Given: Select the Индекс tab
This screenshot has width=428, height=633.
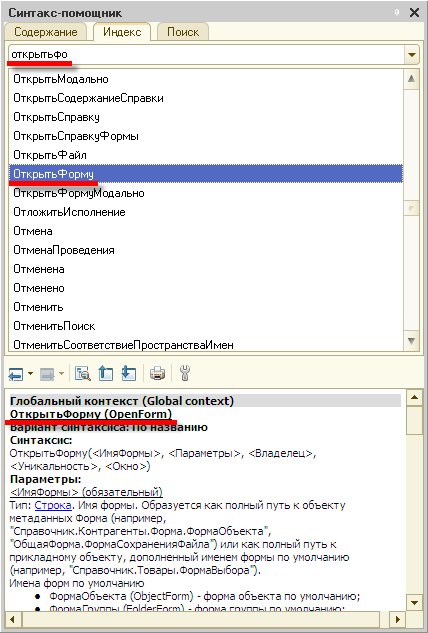Looking at the screenshot, I should click(122, 32).
